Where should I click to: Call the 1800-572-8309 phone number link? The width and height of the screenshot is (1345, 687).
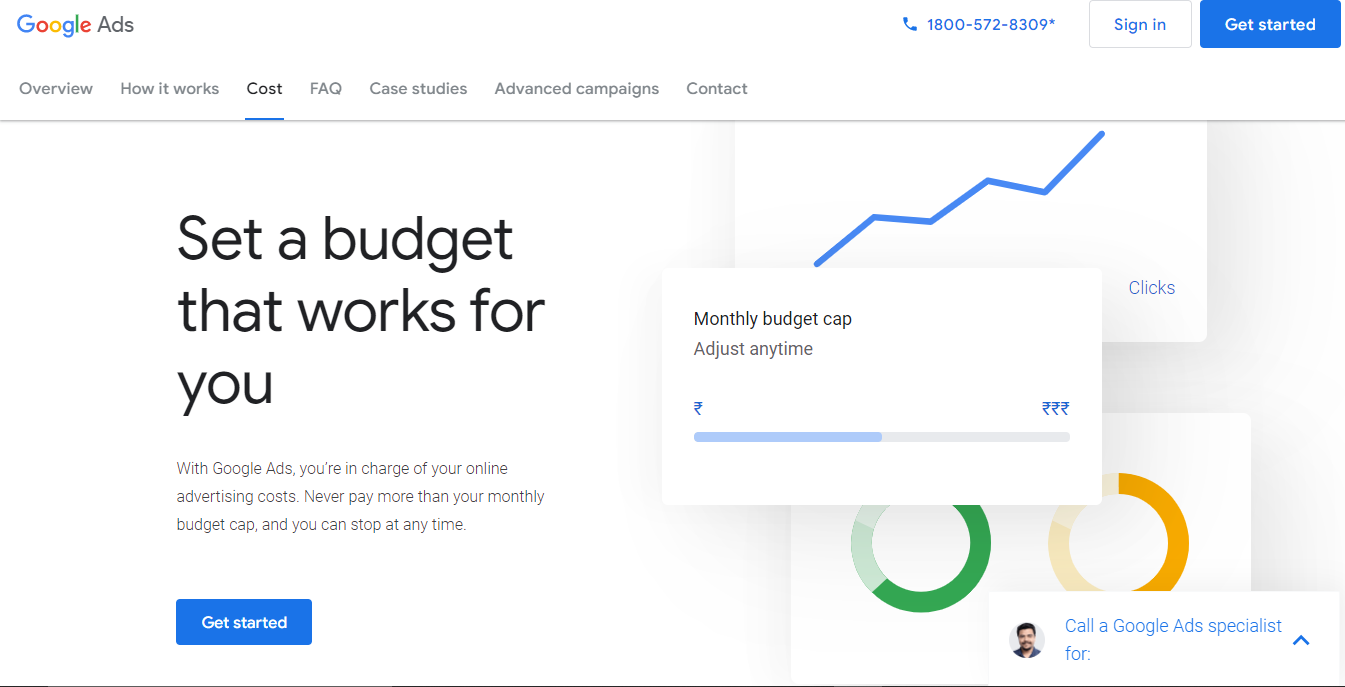[x=990, y=24]
